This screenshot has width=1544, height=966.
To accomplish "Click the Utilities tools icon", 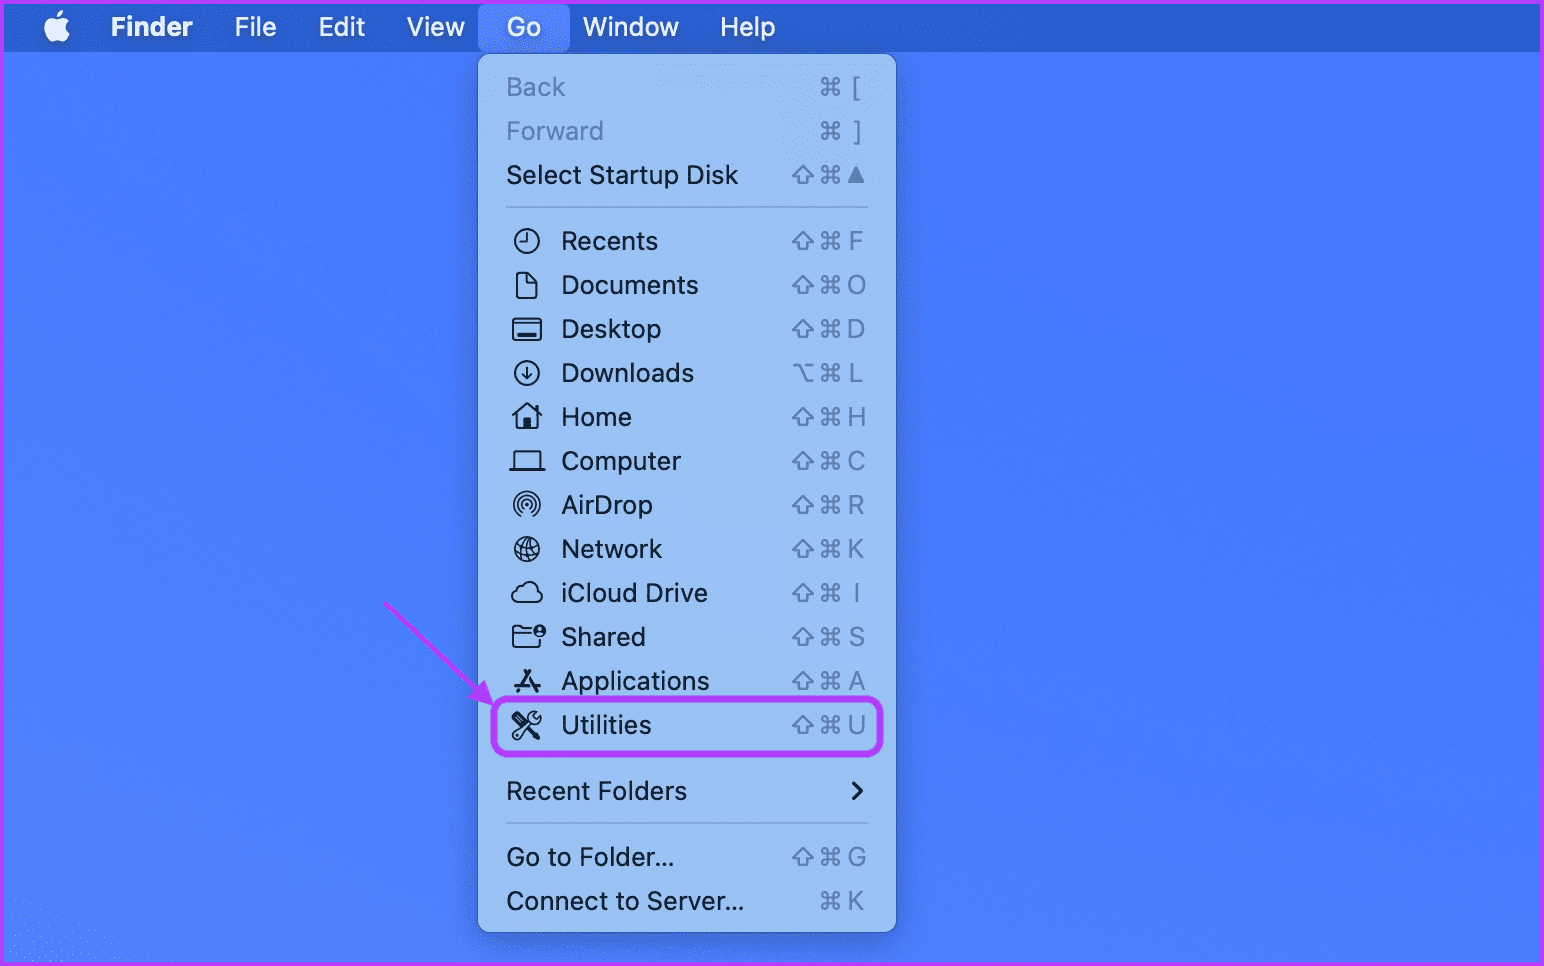I will [x=527, y=725].
